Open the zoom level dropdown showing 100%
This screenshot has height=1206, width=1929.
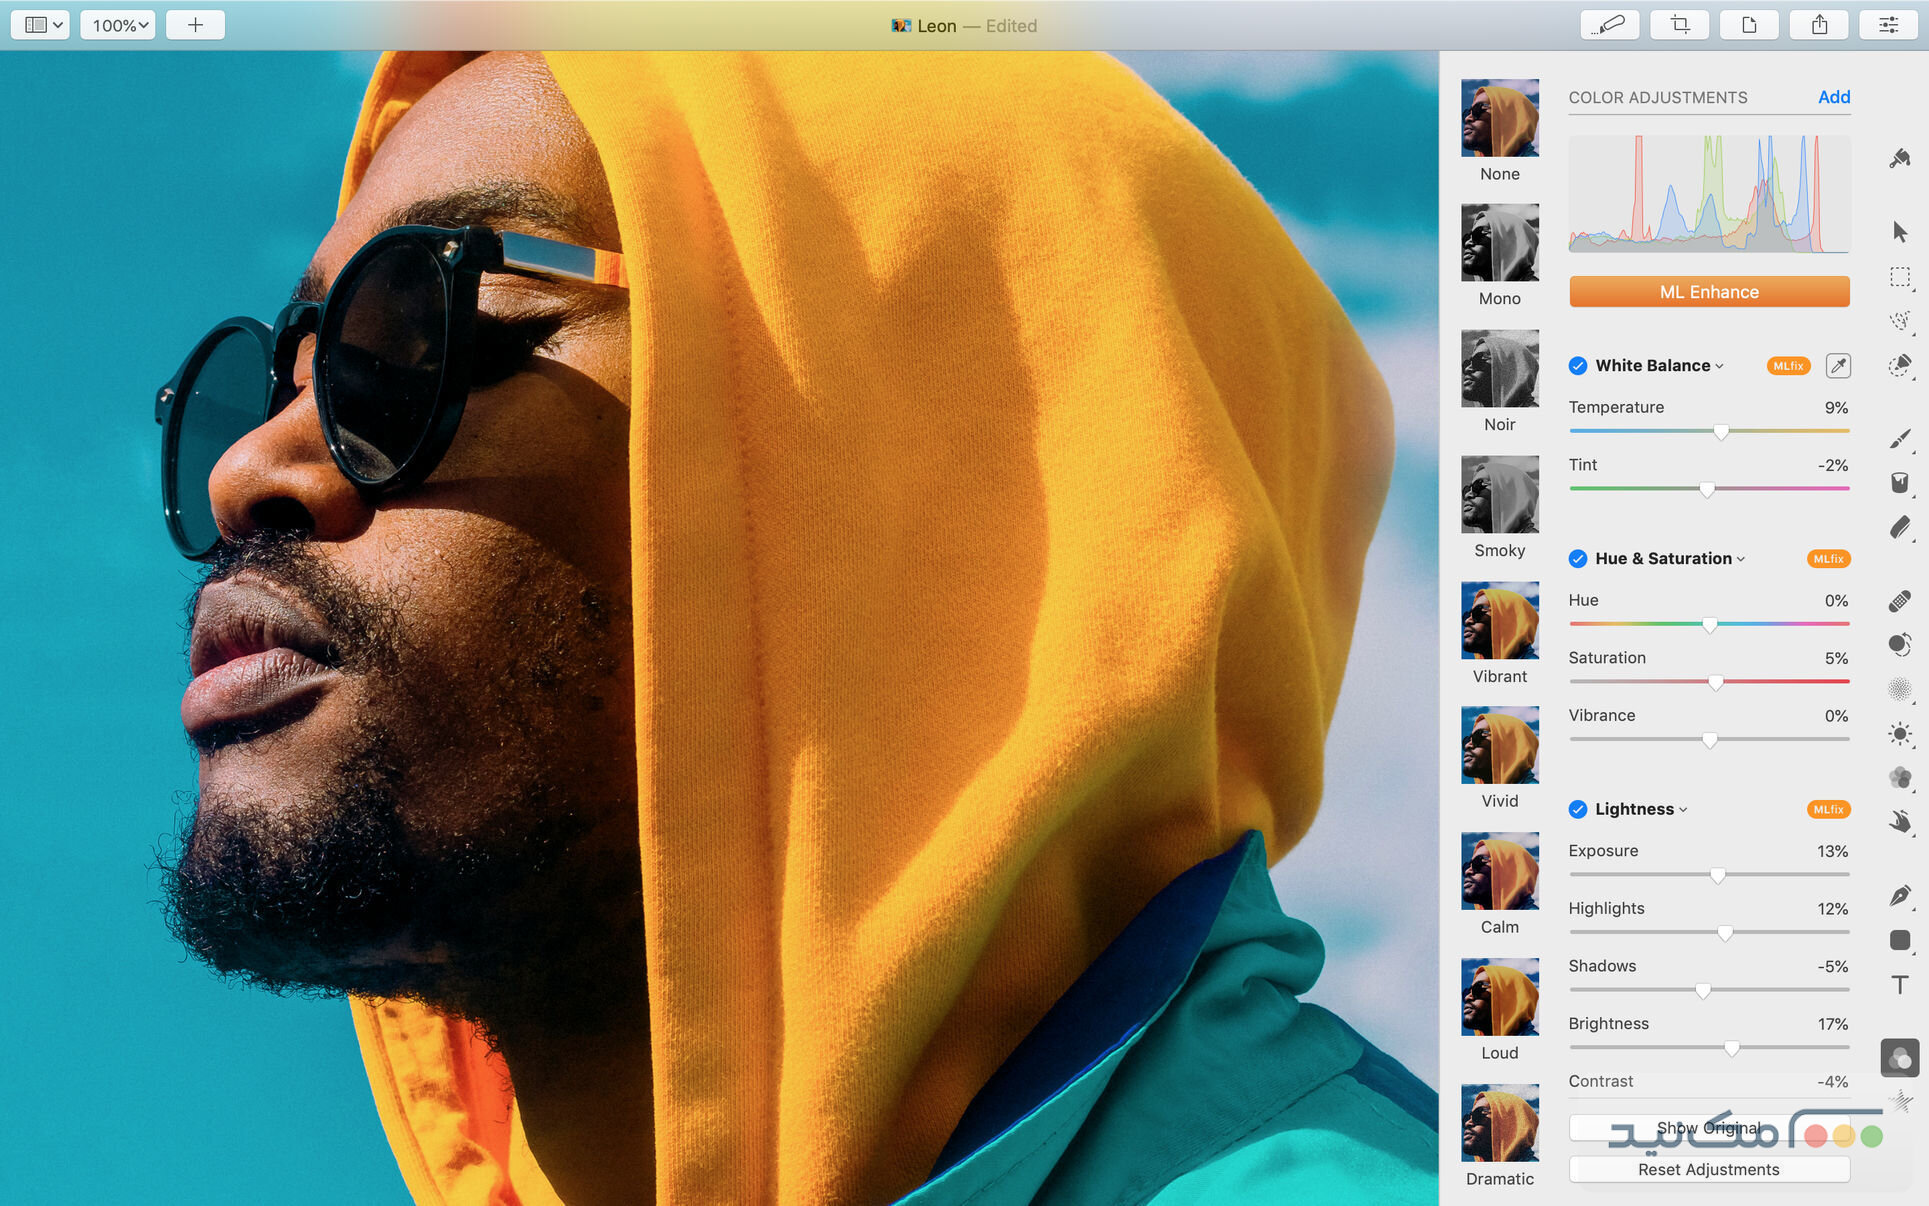click(116, 24)
